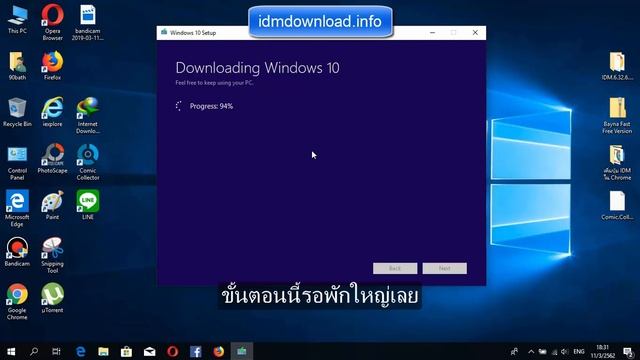Select Bayna Fast Free Version archive
Image resolution: width=640 pixels, height=360 pixels.
tap(617, 115)
